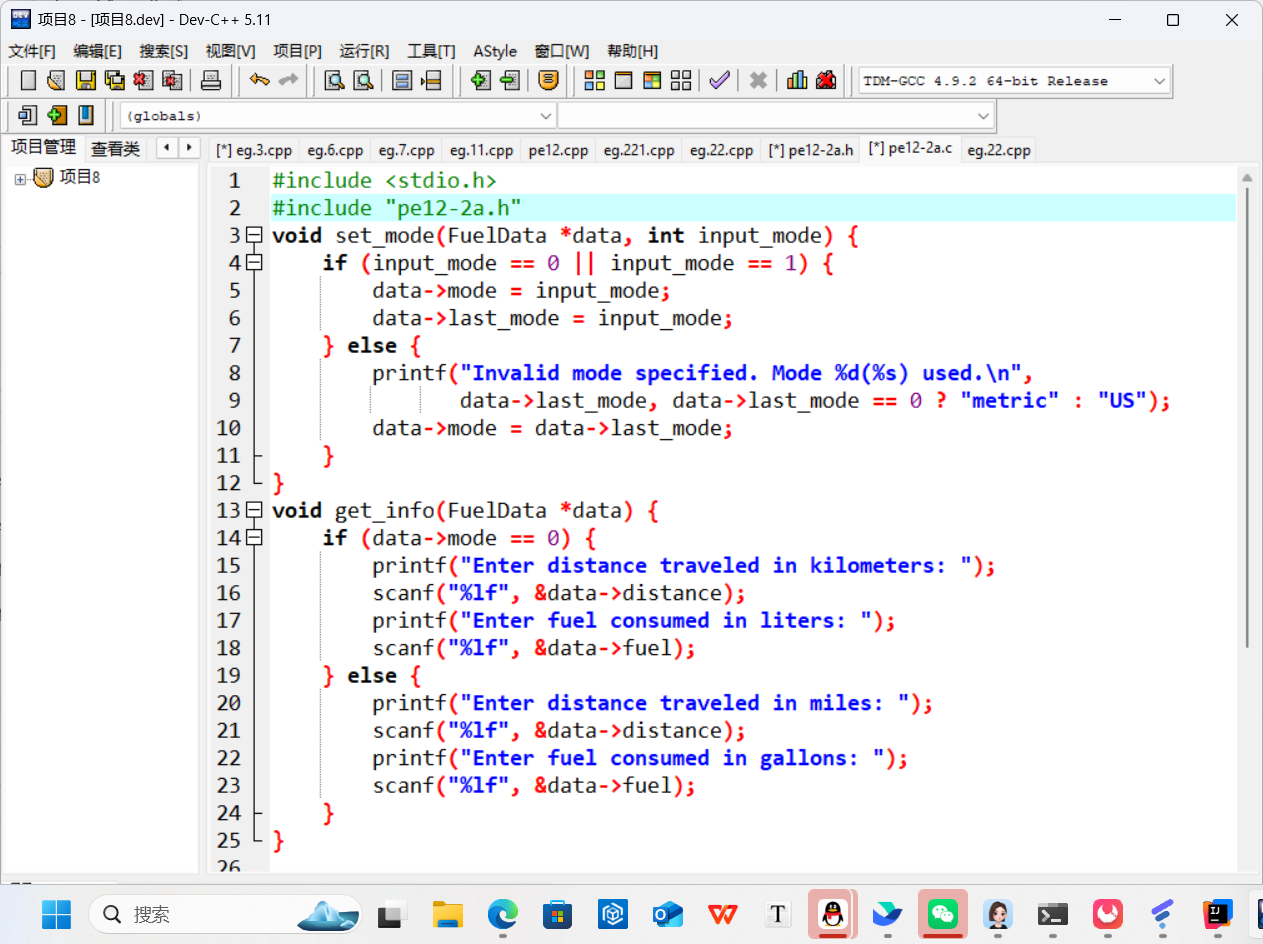The width and height of the screenshot is (1263, 944).
Task: Click the Open file toolbar icon
Action: click(57, 81)
